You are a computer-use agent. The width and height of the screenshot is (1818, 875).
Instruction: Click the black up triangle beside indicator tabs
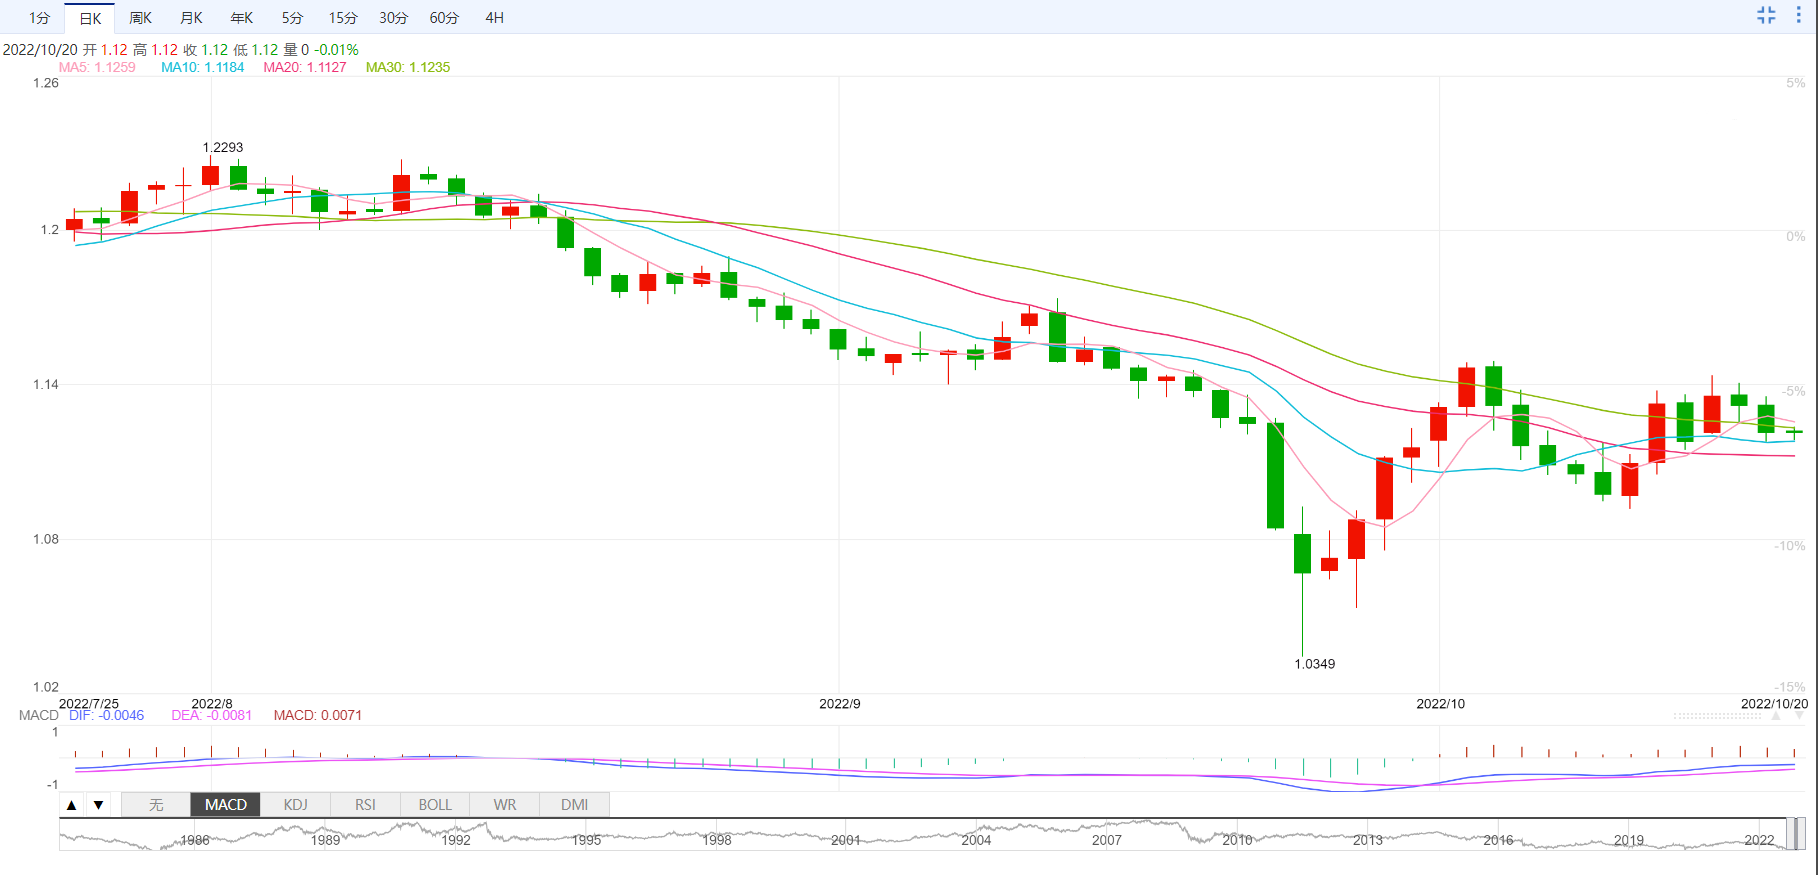click(x=71, y=805)
